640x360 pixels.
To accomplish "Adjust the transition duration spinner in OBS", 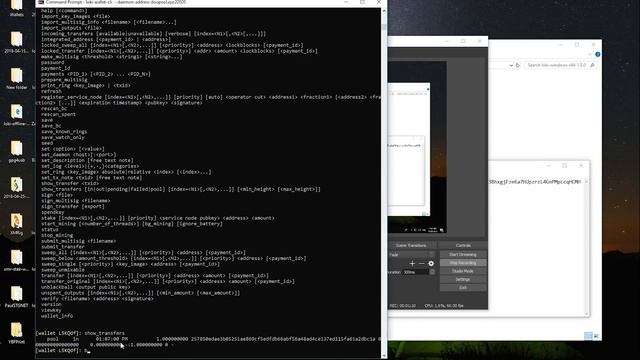I will (432, 272).
